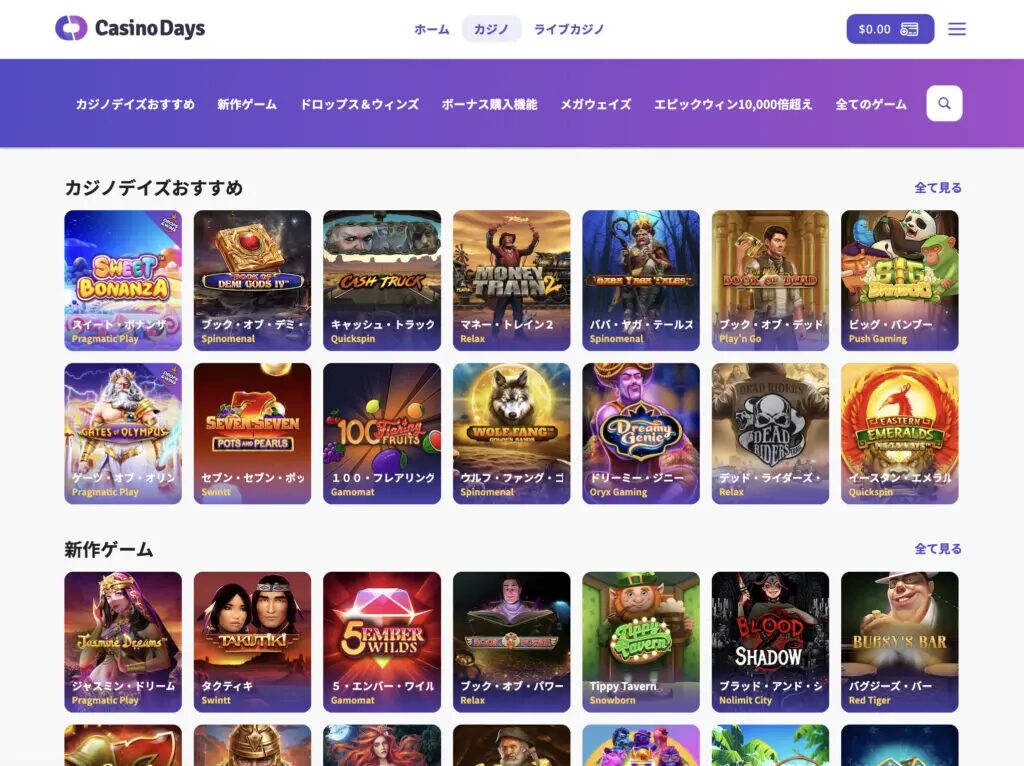
Task: Launch the Money Train 2 game tile
Action: (x=511, y=280)
